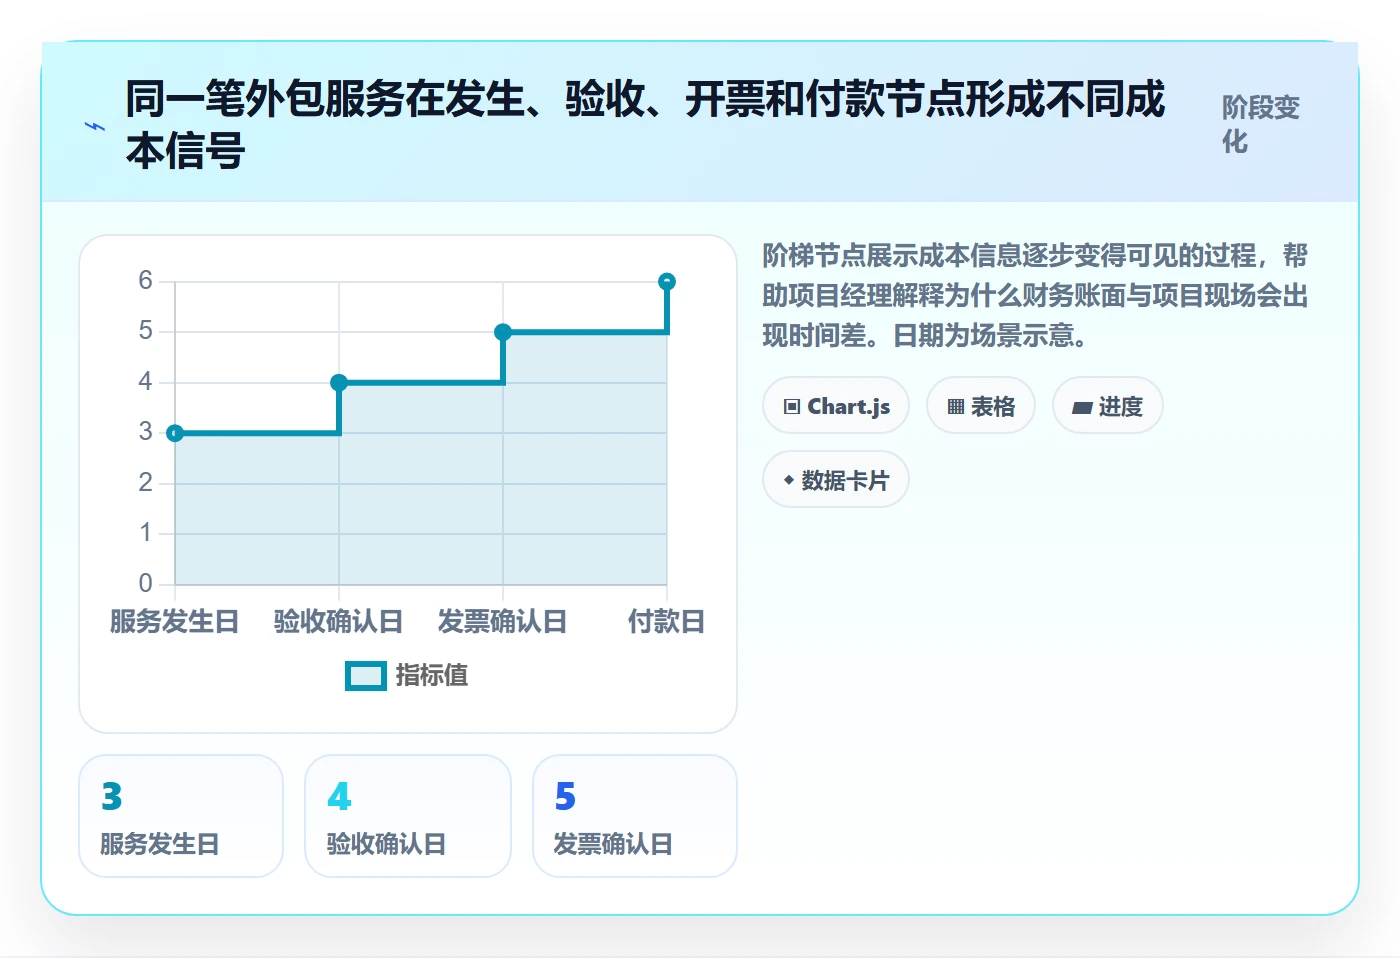Click the 指标值 legend label
Viewport: 1400px width, 958px height.
[432, 676]
